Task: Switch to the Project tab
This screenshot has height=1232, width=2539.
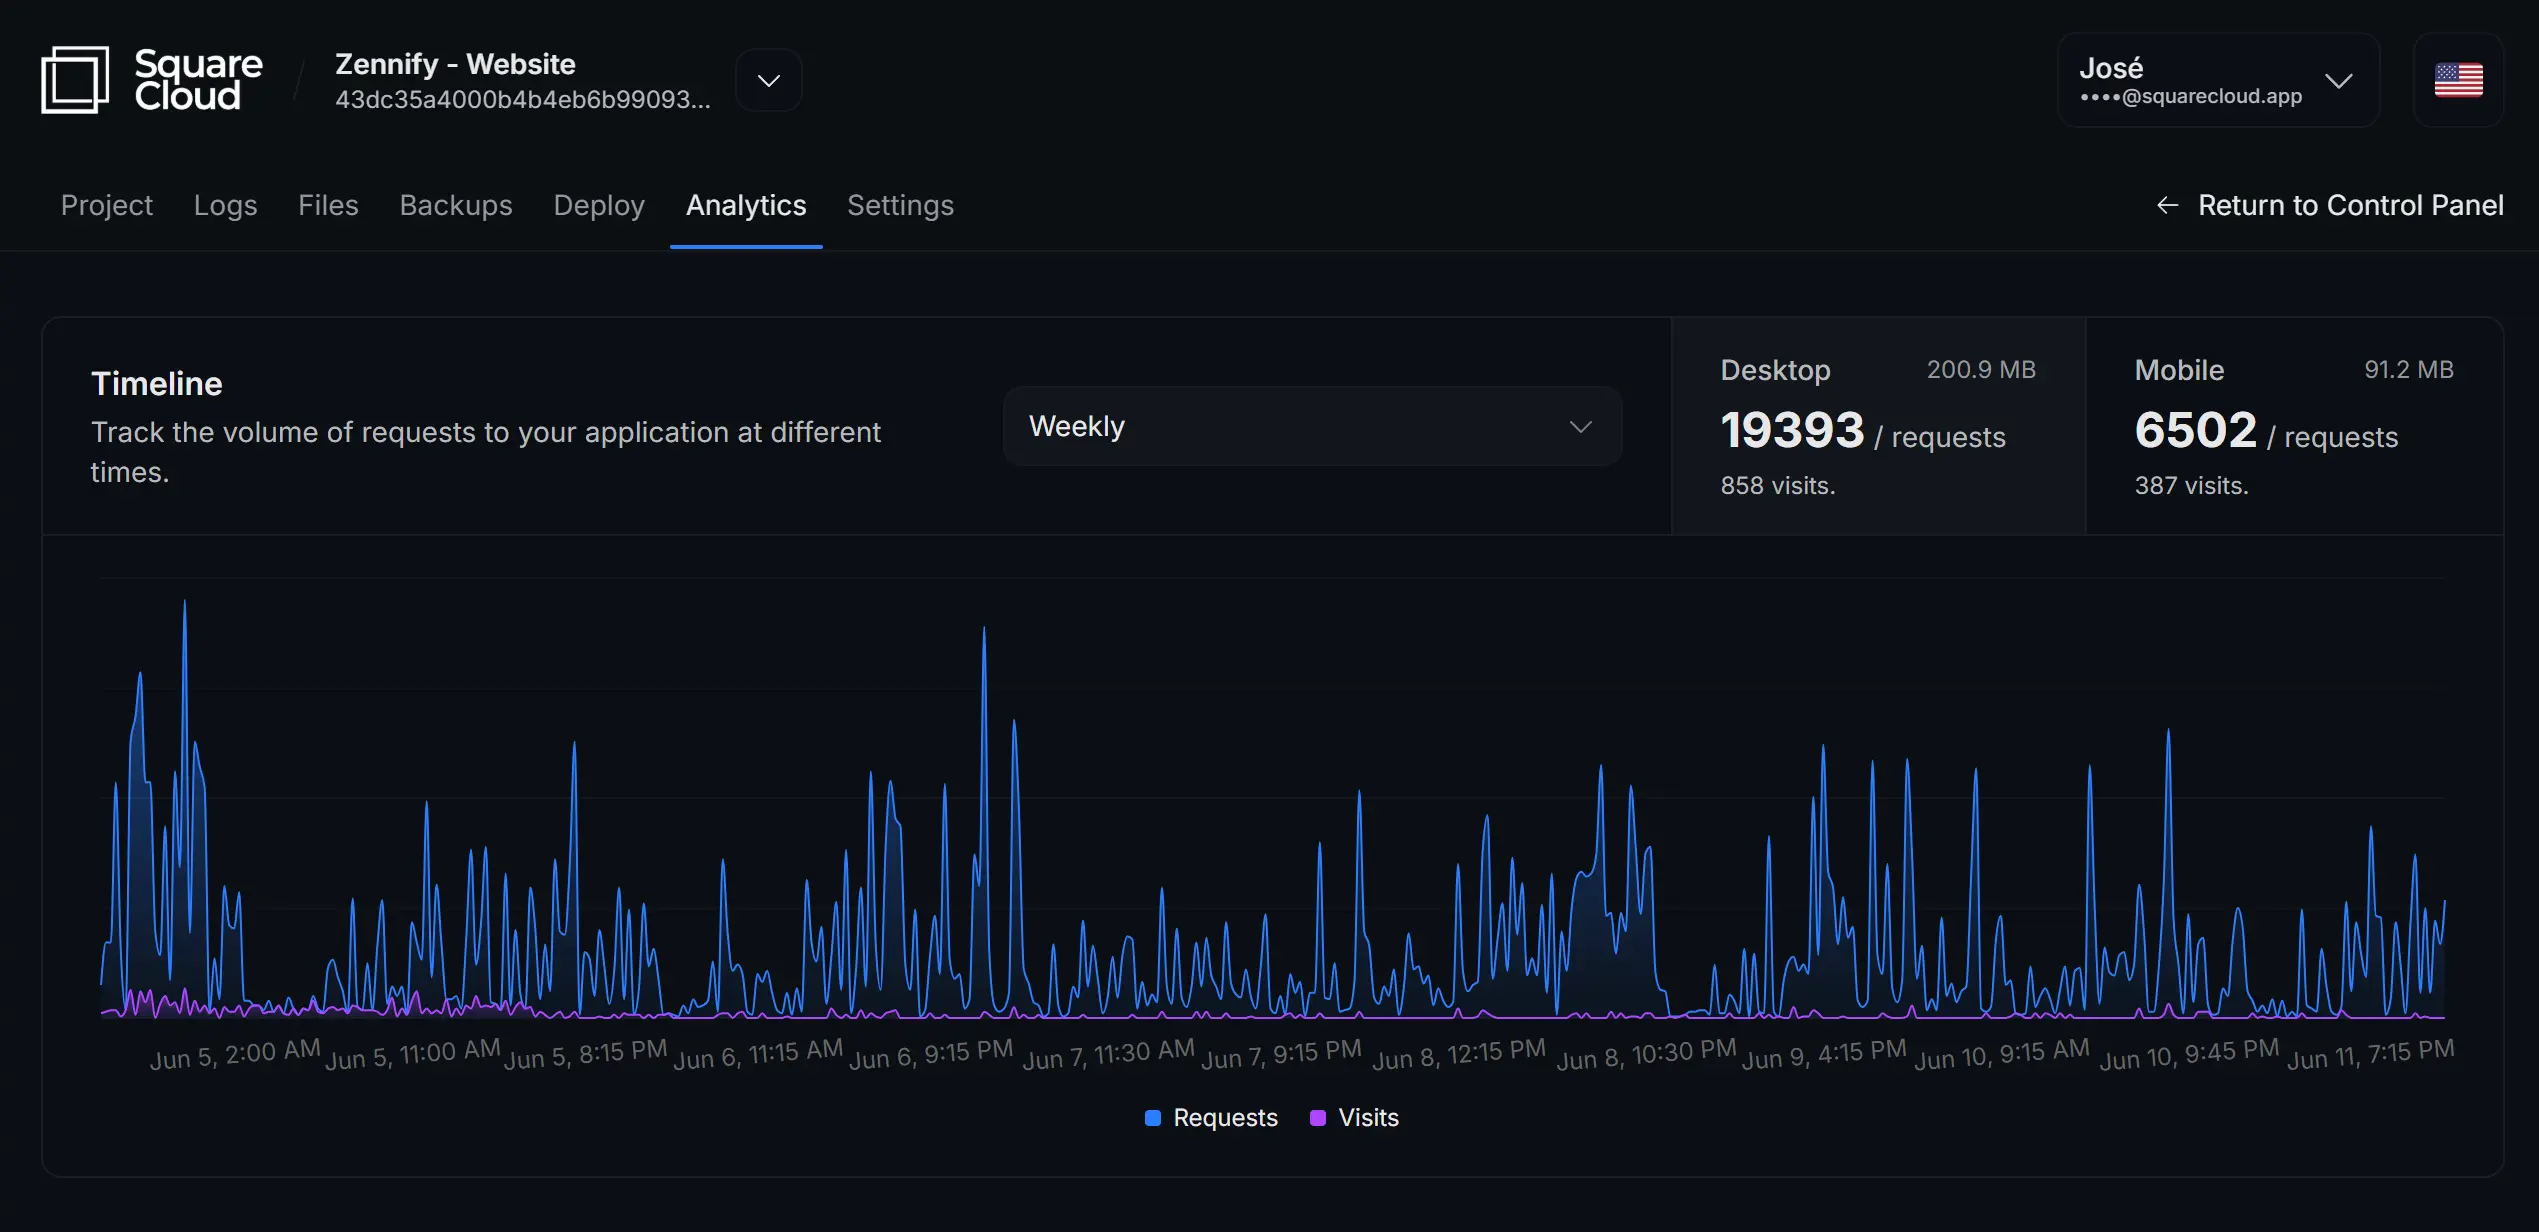Action: click(107, 206)
